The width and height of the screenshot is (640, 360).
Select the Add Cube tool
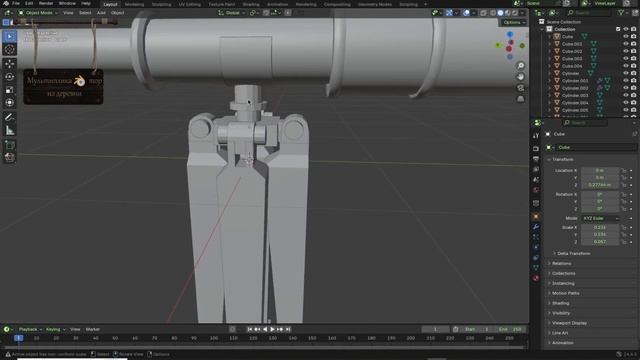[10, 144]
